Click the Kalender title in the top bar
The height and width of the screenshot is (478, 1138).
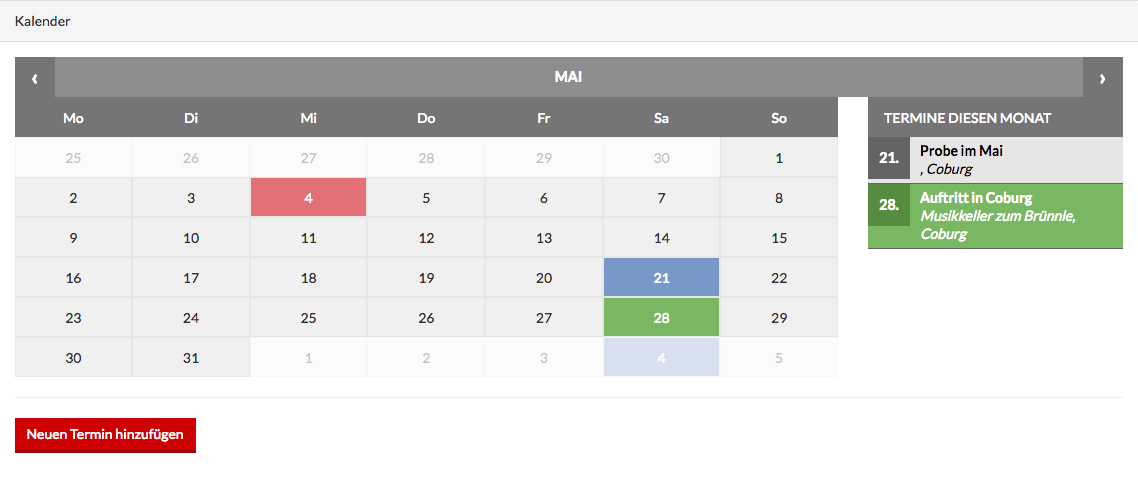click(43, 21)
